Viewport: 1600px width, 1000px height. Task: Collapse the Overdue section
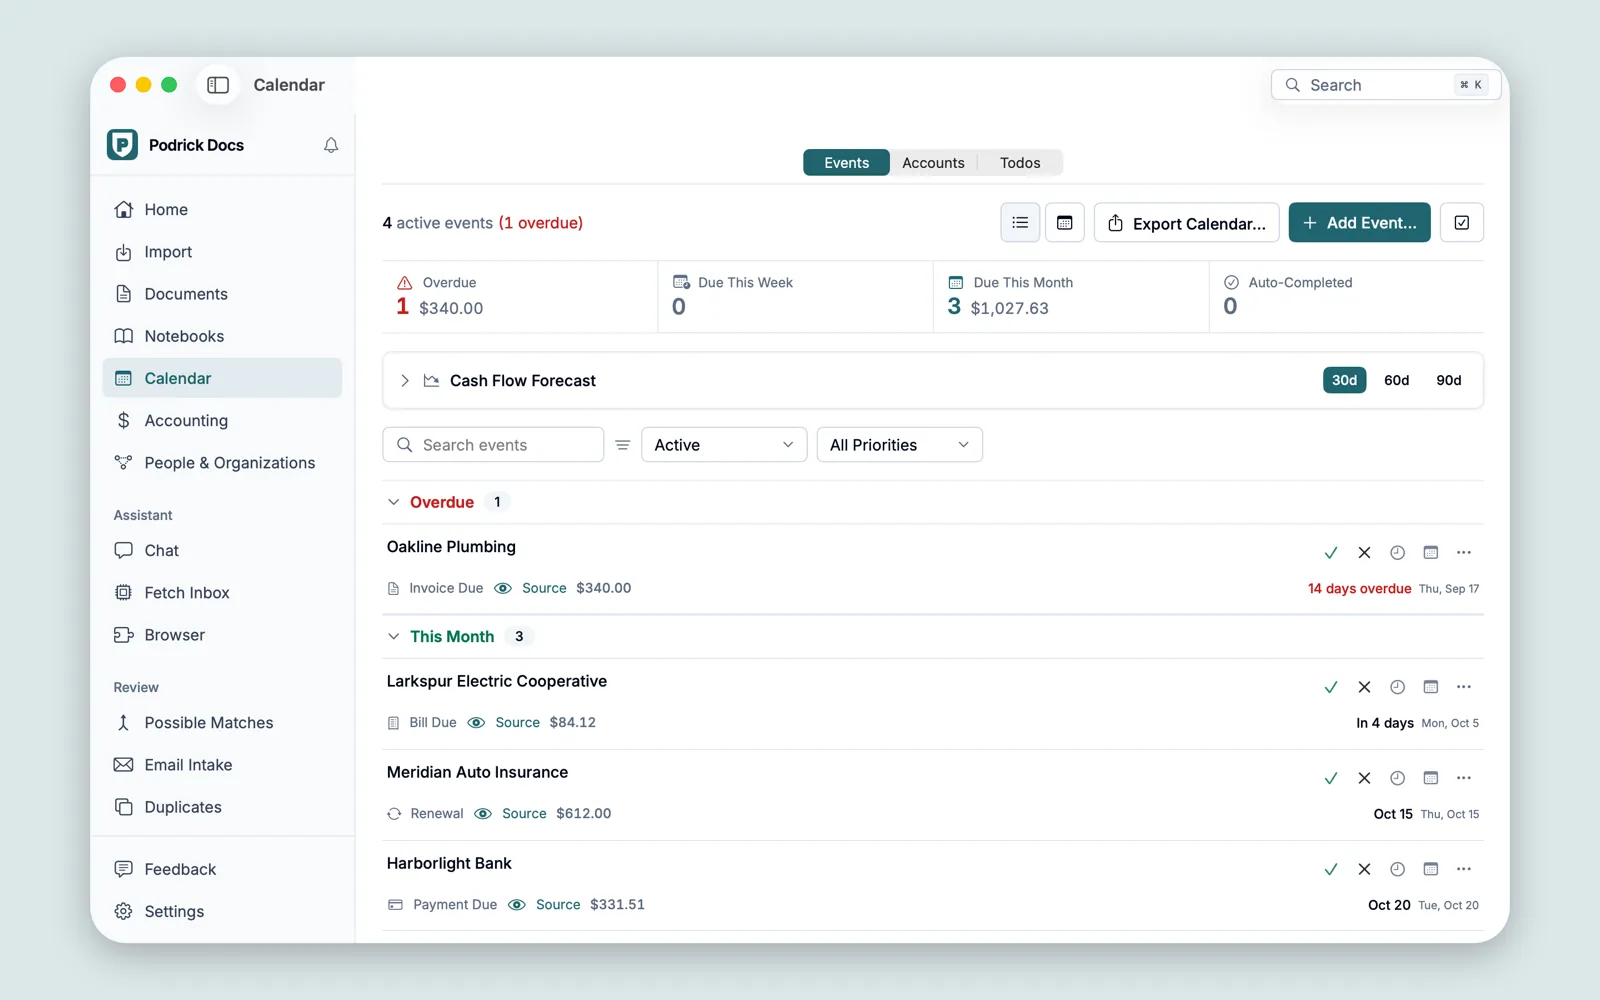(393, 502)
